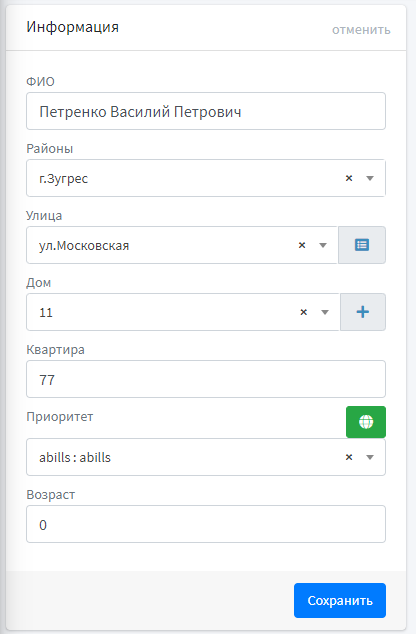Click the green globe map button
This screenshot has width=416, height=634.
[366, 422]
